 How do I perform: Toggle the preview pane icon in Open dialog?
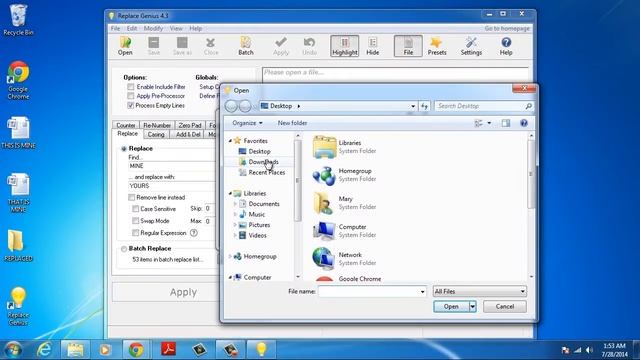coord(506,123)
